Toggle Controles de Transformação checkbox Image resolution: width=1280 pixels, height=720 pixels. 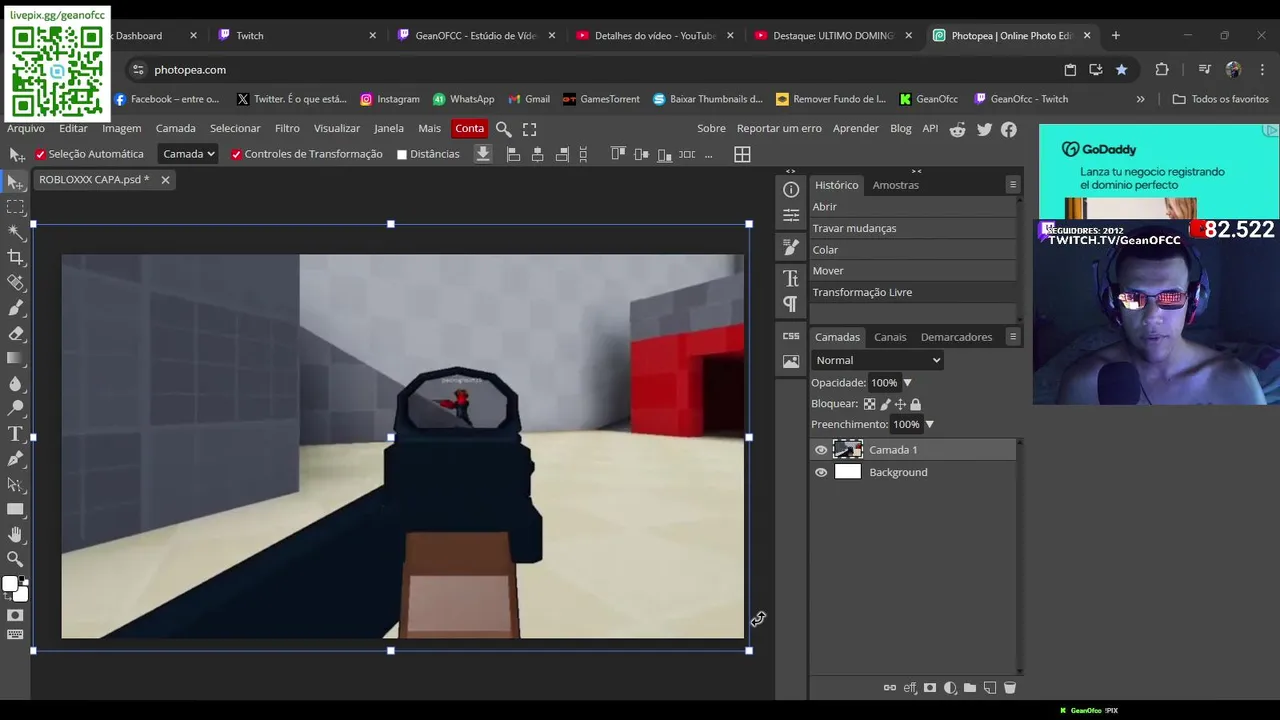236,154
